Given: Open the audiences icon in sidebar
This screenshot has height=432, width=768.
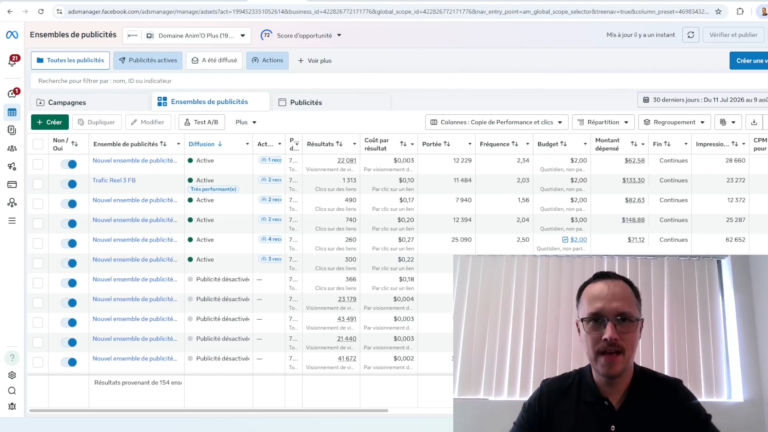Looking at the screenshot, I should pos(12,148).
